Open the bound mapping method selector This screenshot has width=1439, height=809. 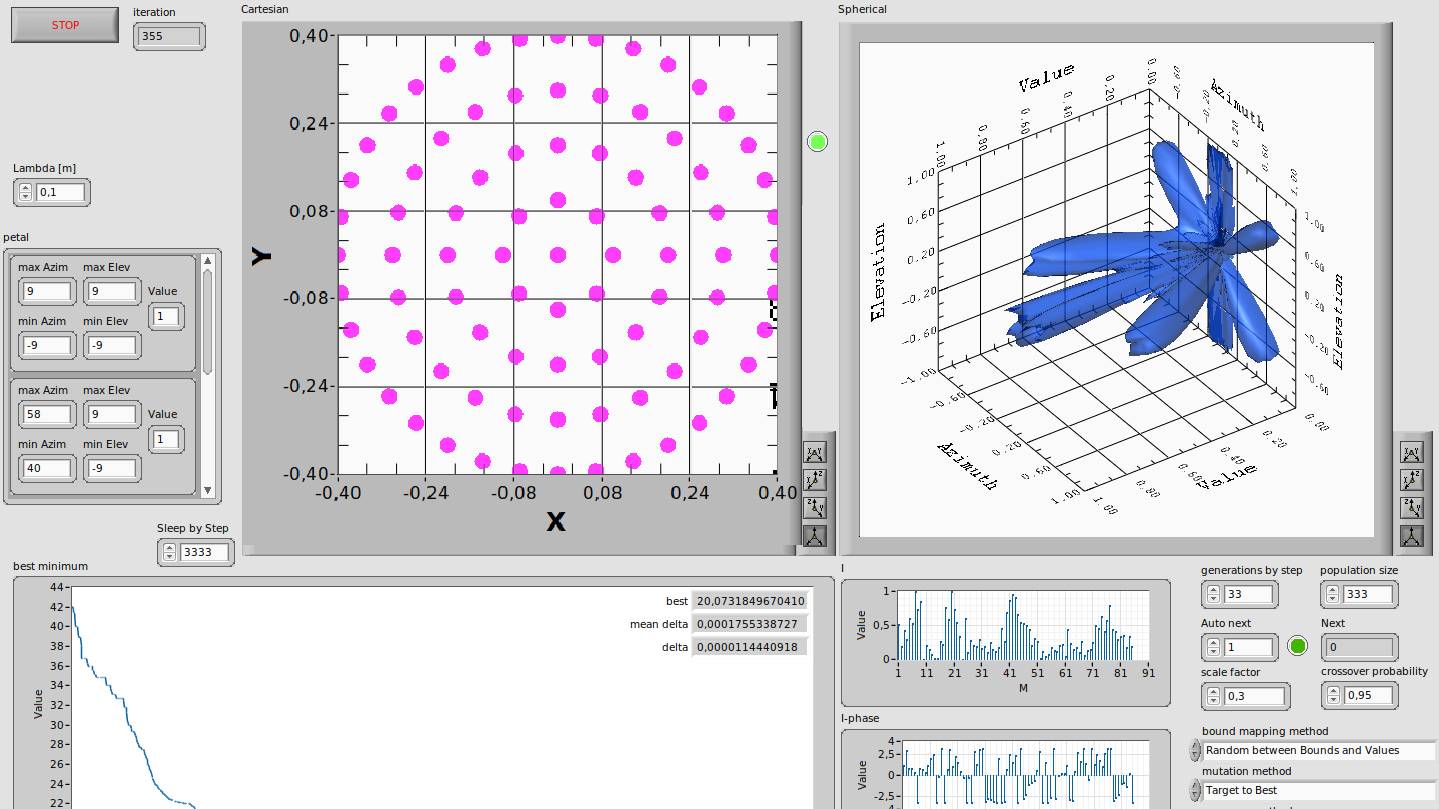coord(1195,750)
